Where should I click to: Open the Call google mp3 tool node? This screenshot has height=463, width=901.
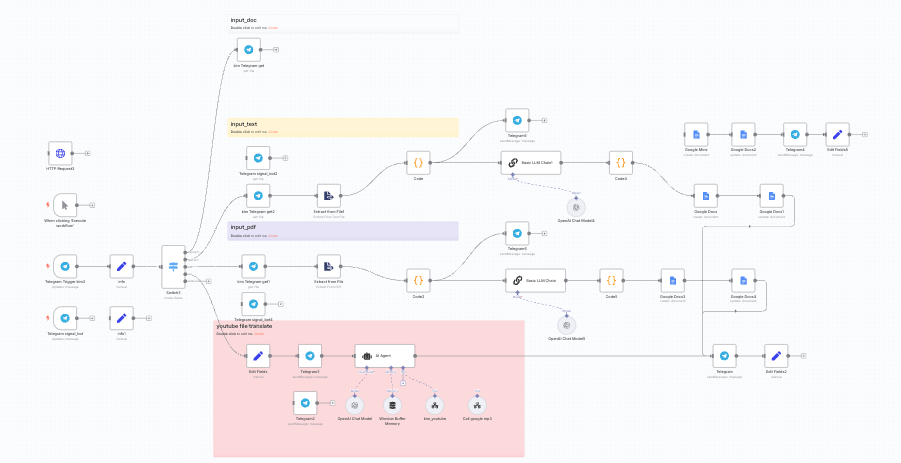477,403
